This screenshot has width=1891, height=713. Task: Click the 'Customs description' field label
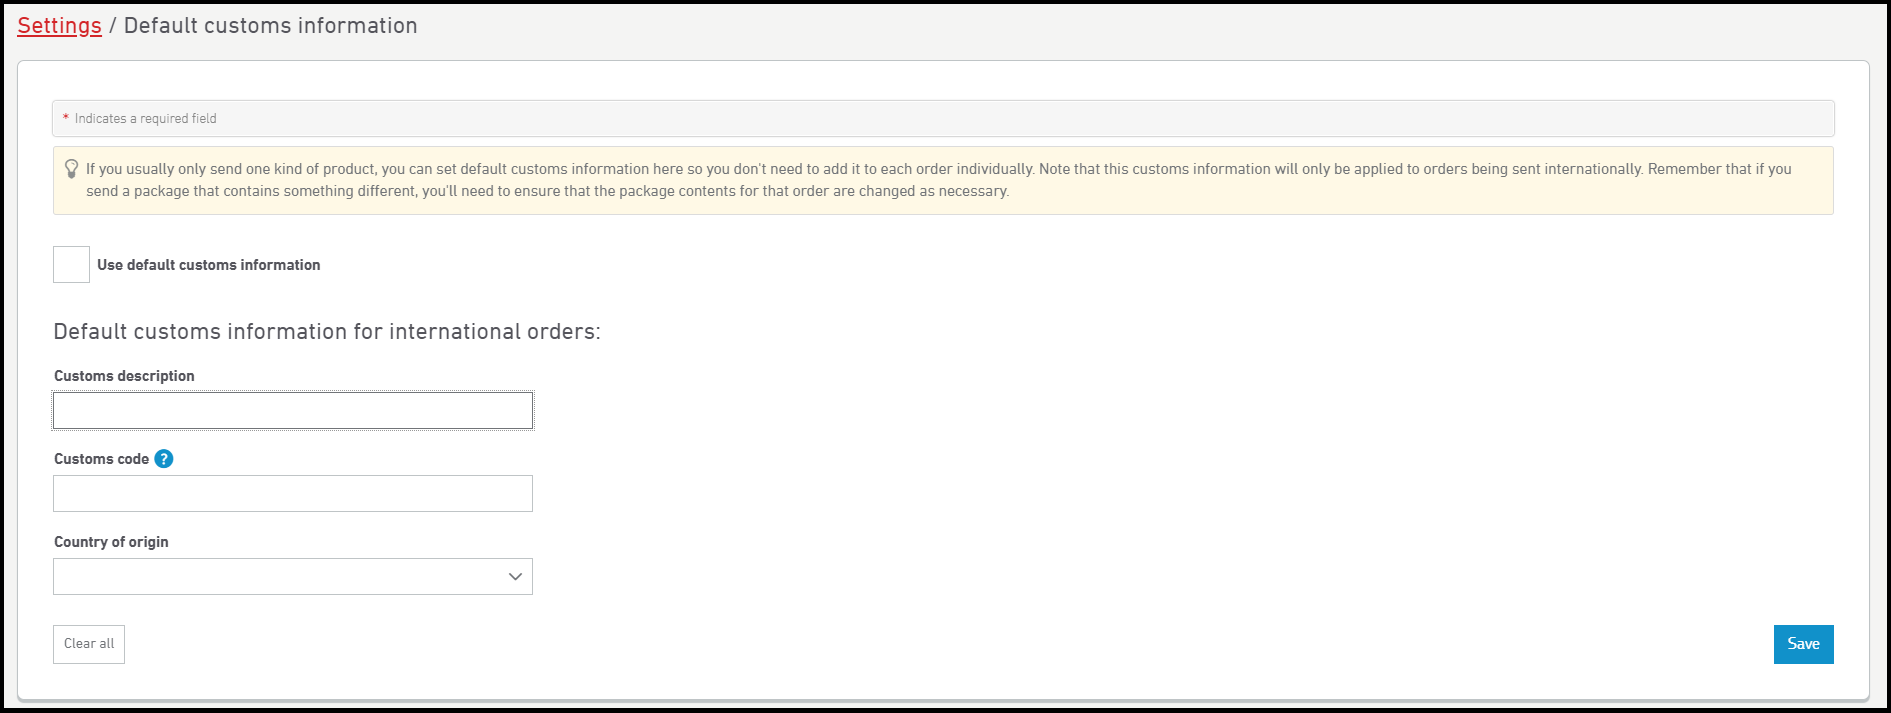[124, 376]
